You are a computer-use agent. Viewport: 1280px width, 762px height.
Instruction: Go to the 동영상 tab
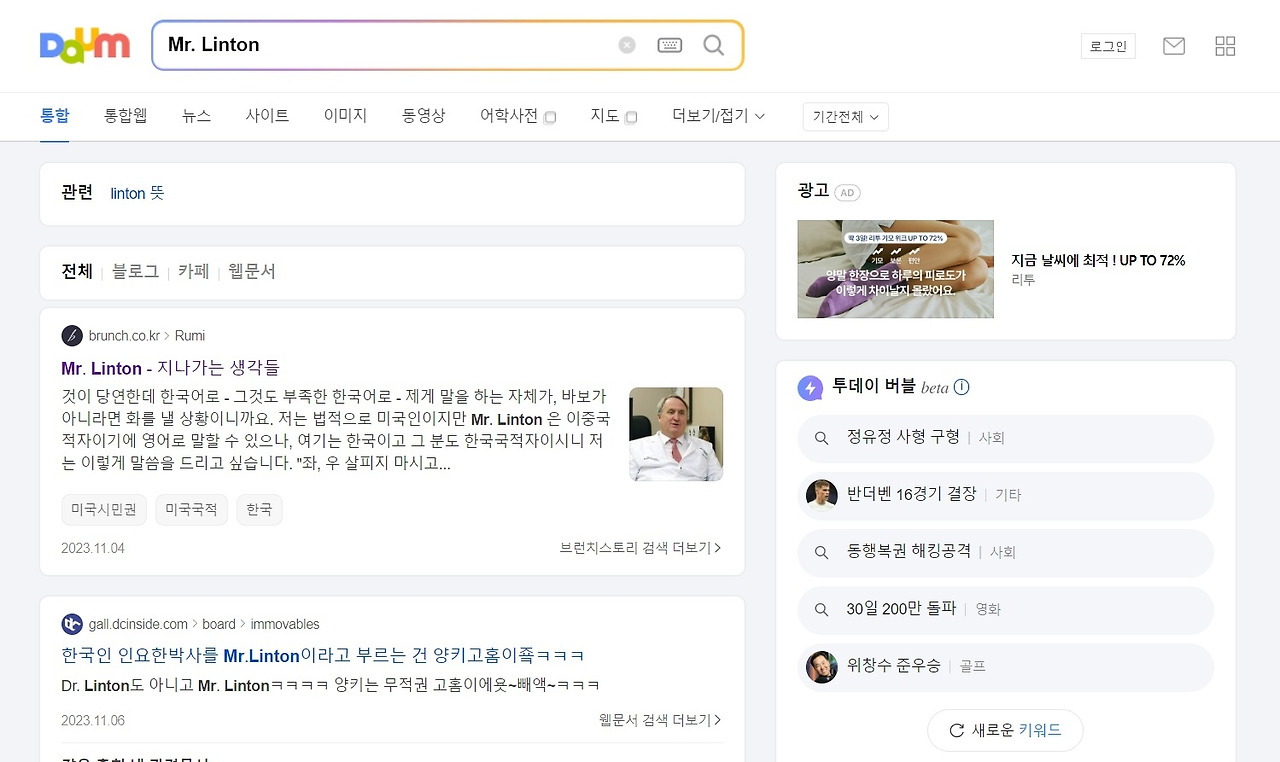pos(423,116)
